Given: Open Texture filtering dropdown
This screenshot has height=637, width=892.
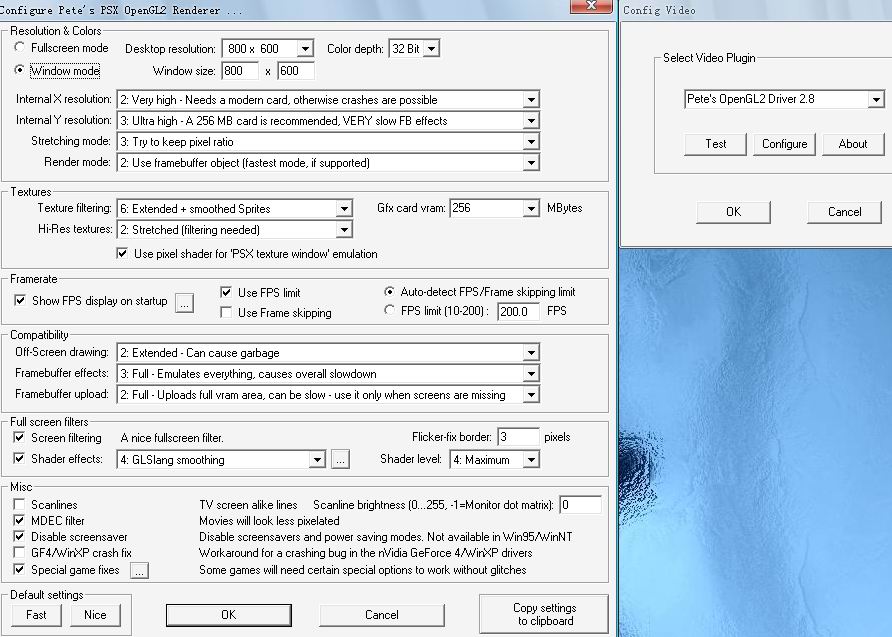Looking at the screenshot, I should [344, 209].
